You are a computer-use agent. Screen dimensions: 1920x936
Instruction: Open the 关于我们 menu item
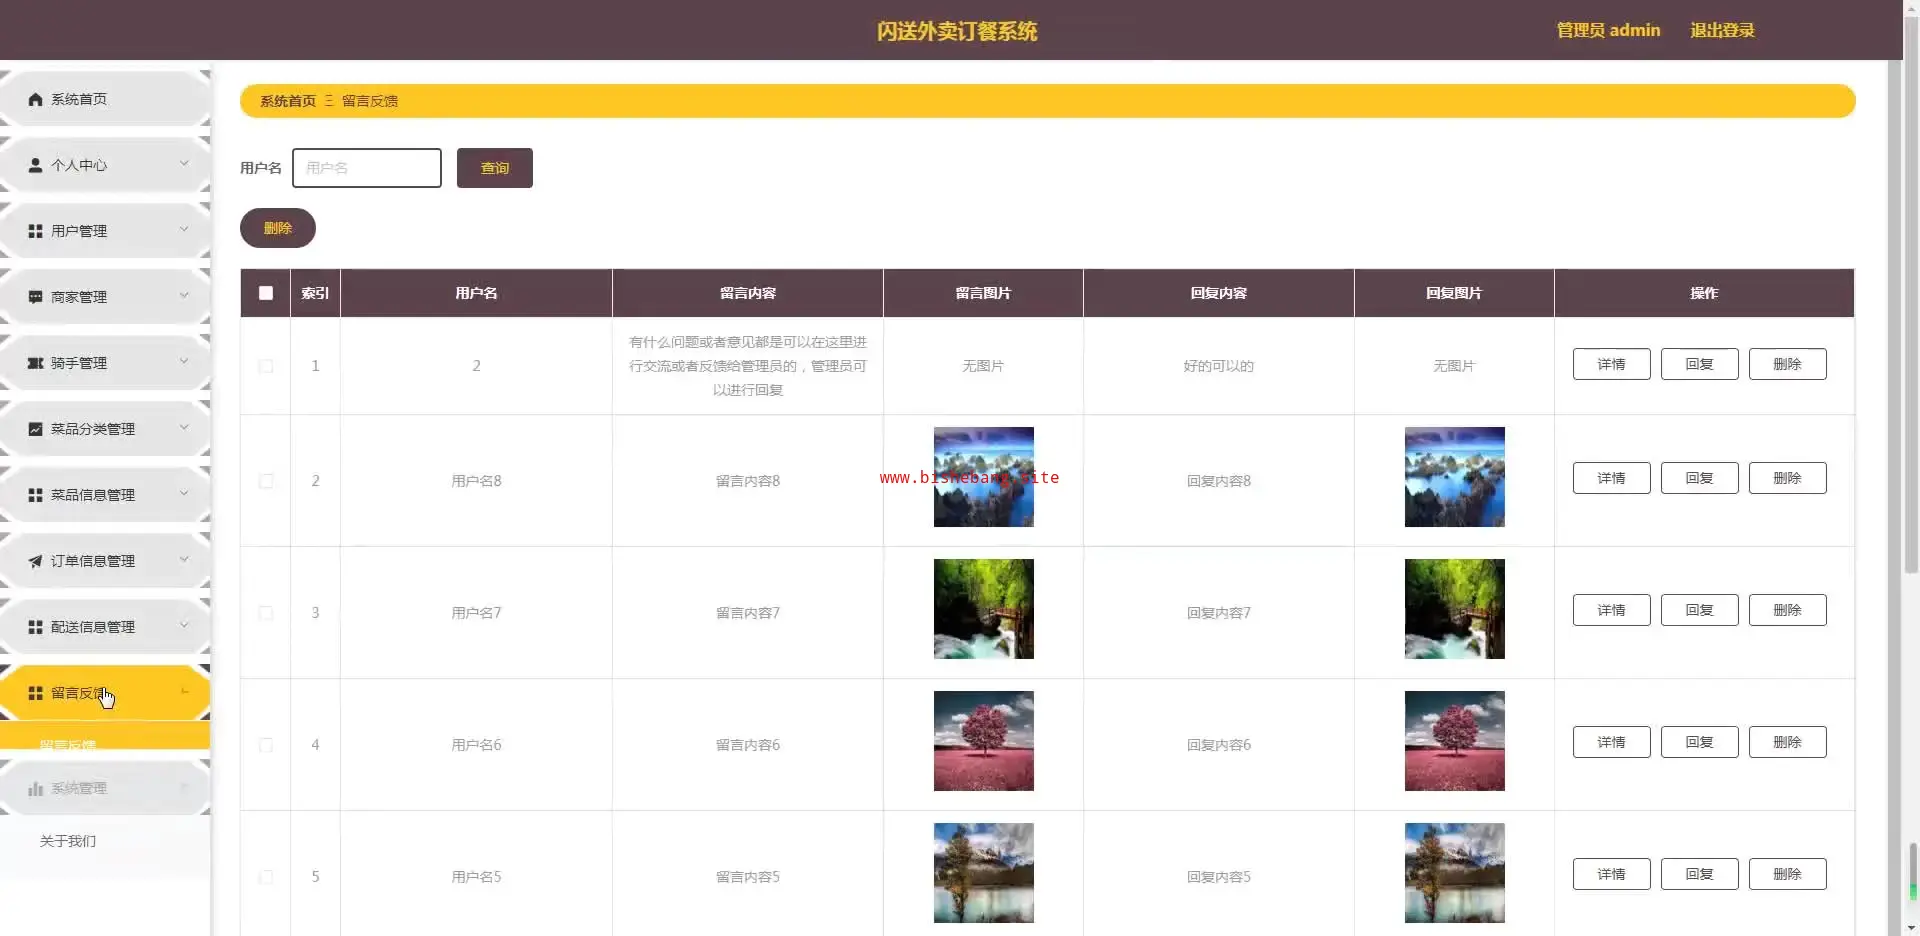[68, 841]
